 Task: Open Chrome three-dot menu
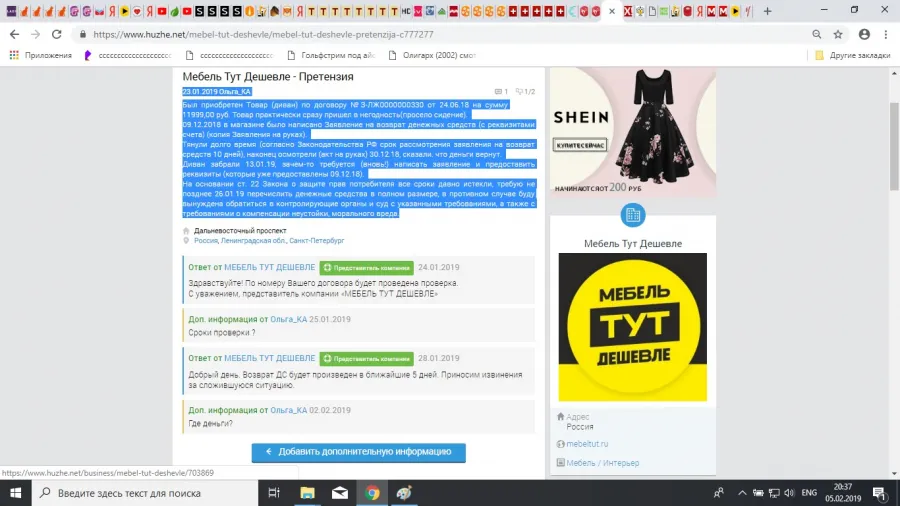point(886,34)
